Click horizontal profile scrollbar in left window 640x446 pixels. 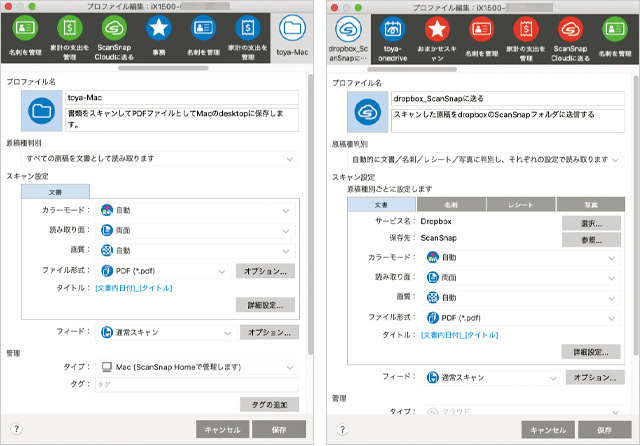click(163, 68)
